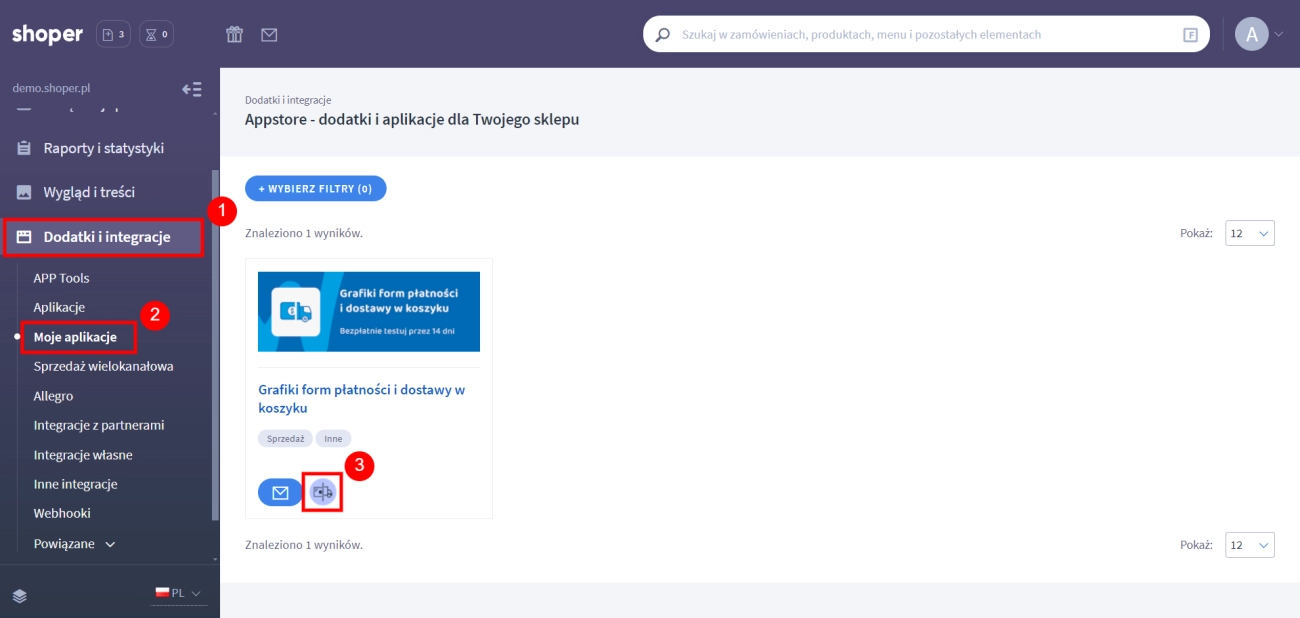
Task: Open the documents counter icon showing 3
Action: click(x=113, y=35)
